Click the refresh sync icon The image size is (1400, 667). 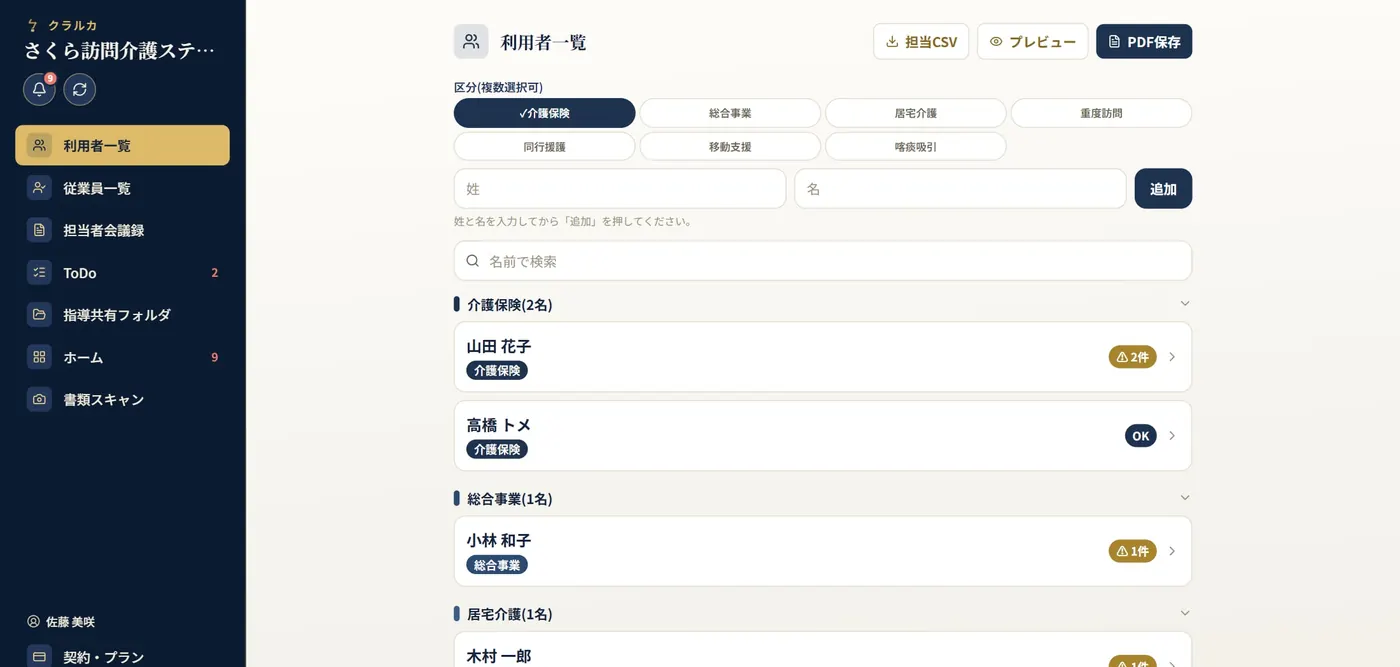80,89
